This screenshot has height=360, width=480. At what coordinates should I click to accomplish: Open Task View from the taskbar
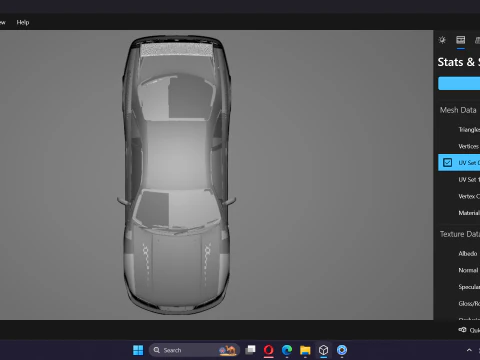tap(250, 350)
